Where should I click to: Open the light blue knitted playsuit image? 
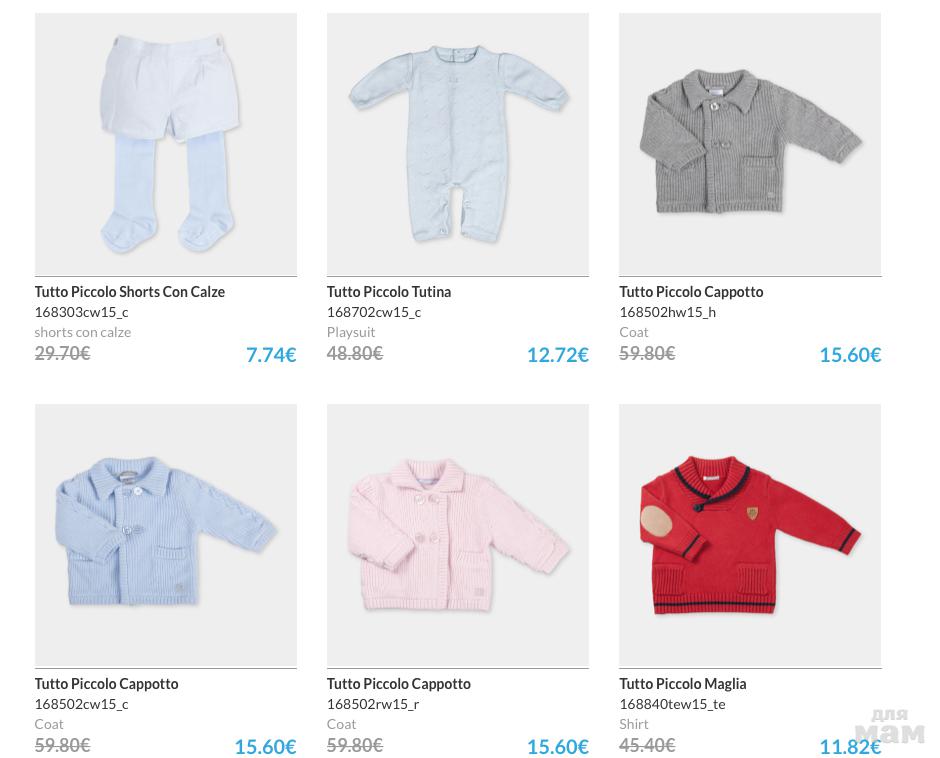(x=457, y=144)
